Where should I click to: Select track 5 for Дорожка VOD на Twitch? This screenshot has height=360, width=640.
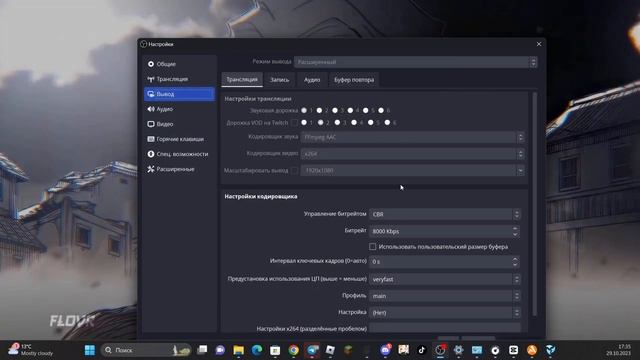(x=371, y=122)
